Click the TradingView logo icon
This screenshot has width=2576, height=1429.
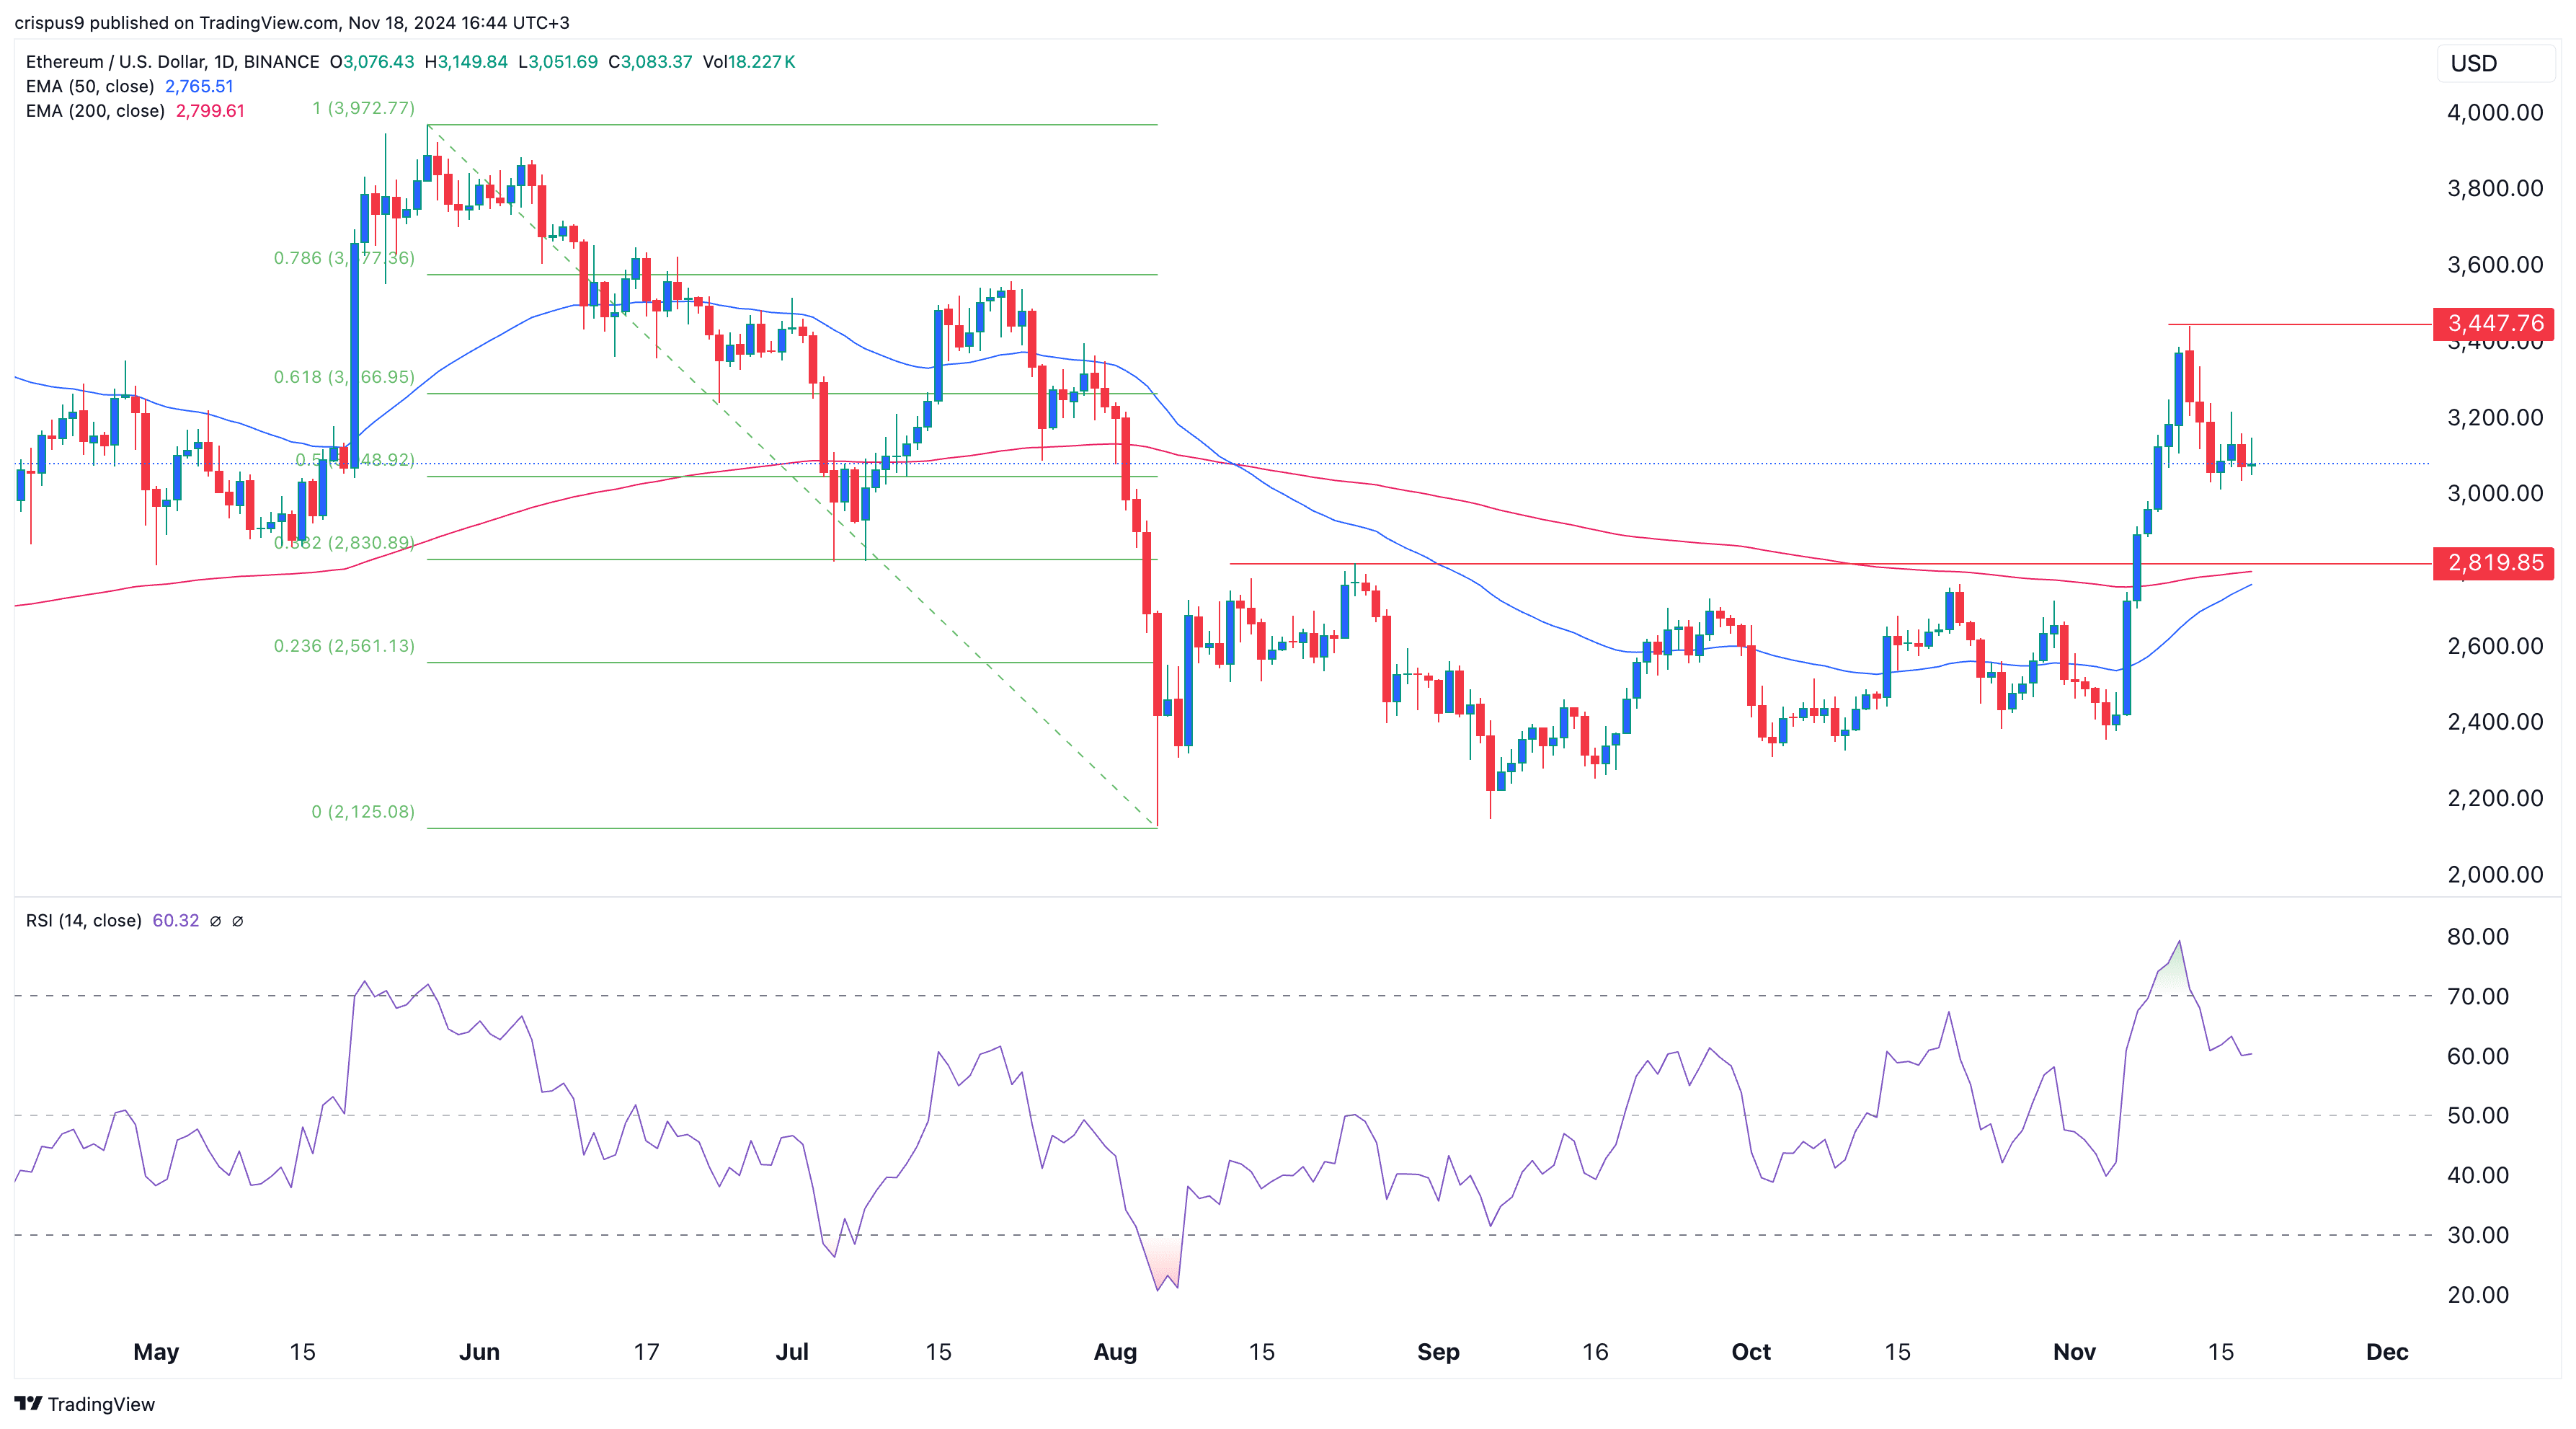(x=28, y=1403)
